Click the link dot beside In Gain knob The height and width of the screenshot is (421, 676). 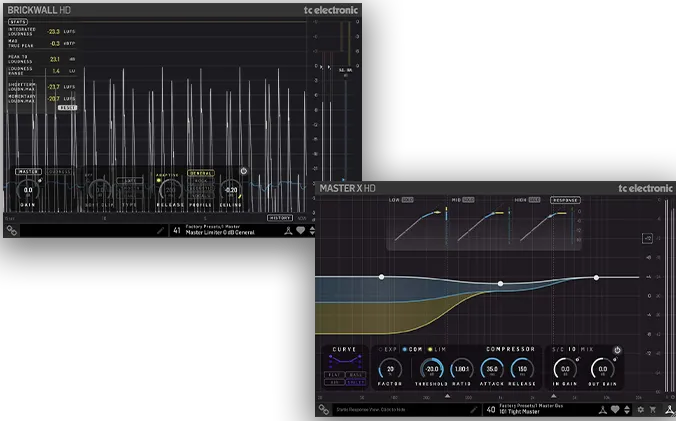pyautogui.click(x=578, y=359)
